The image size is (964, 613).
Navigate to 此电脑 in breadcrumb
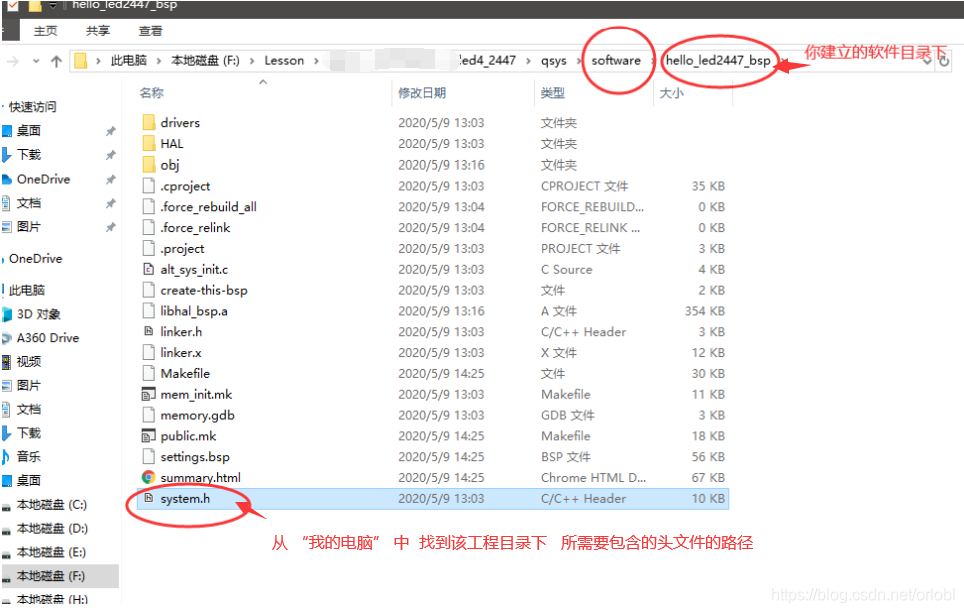128,61
